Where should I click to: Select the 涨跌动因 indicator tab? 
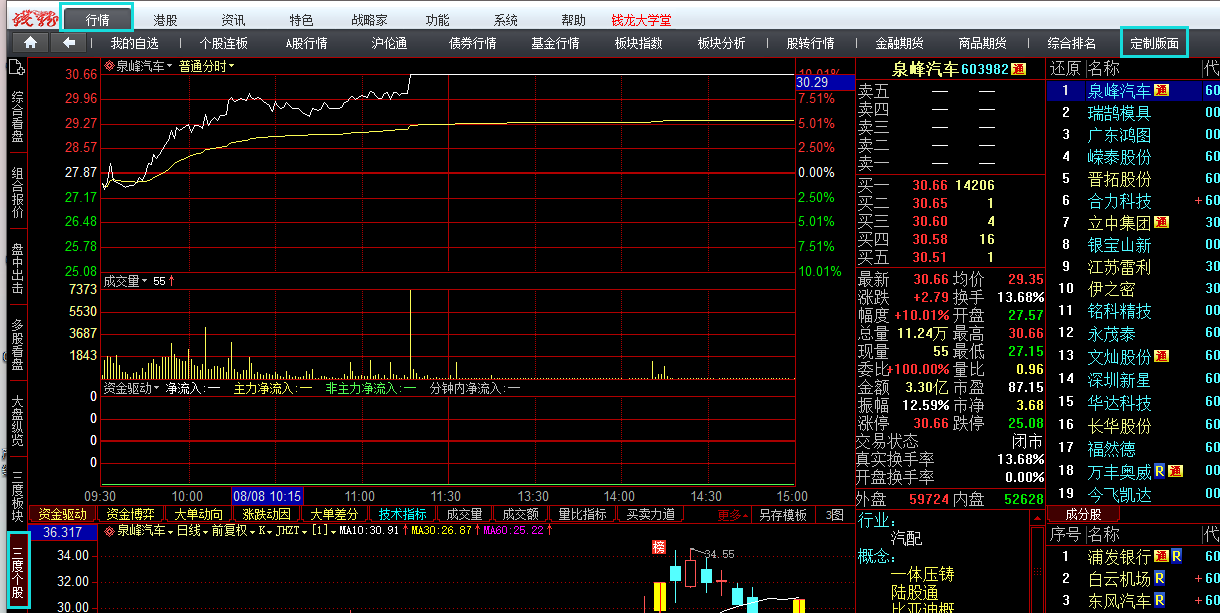point(266,515)
